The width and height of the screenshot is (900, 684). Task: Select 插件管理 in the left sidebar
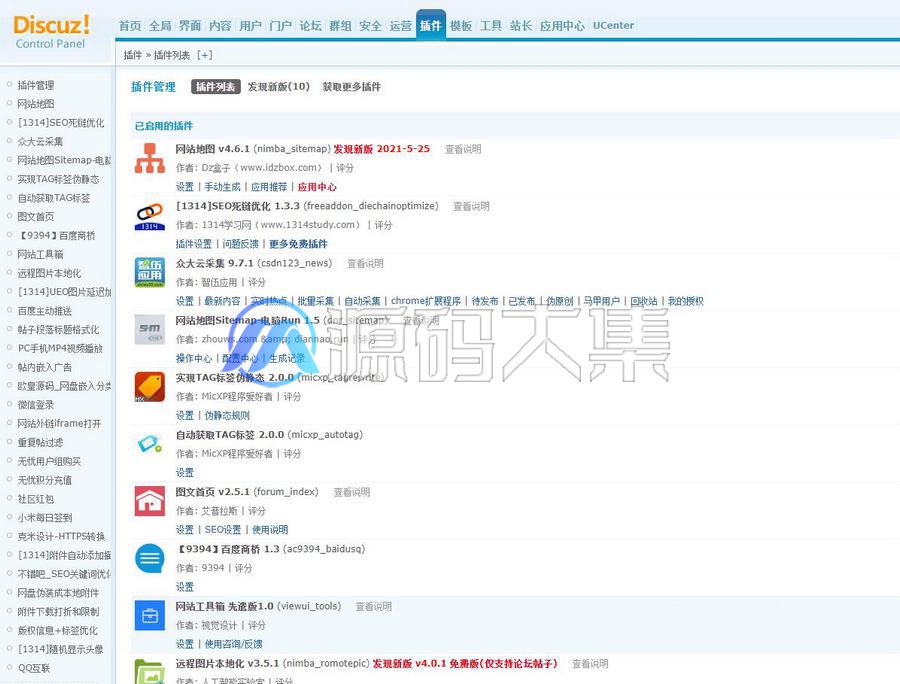pyautogui.click(x=36, y=85)
